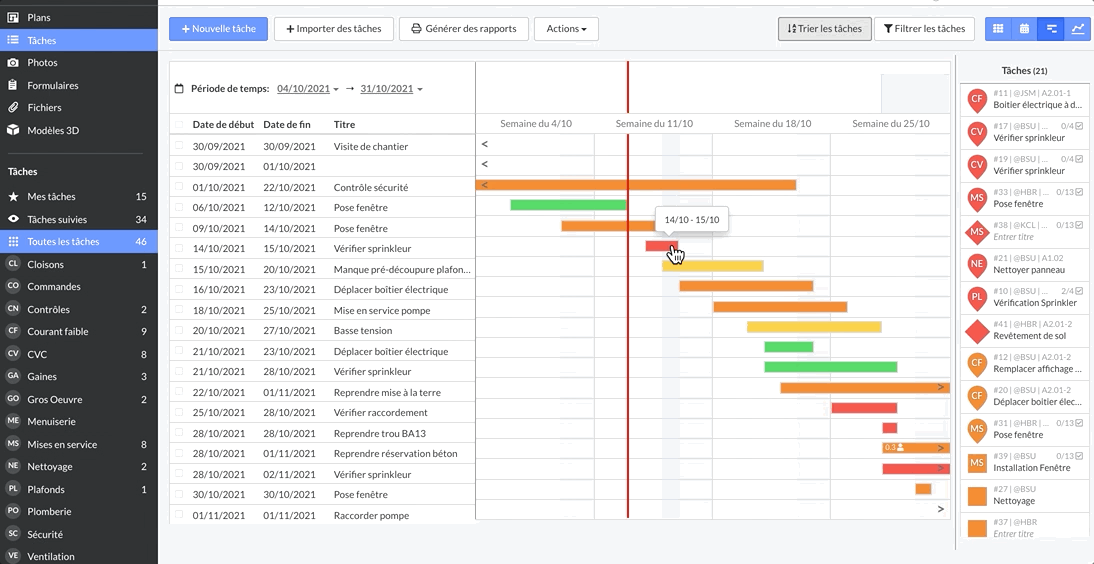This screenshot has width=1094, height=564.
Task: Click the NE pin for Nettoyer panneau
Action: point(977,265)
